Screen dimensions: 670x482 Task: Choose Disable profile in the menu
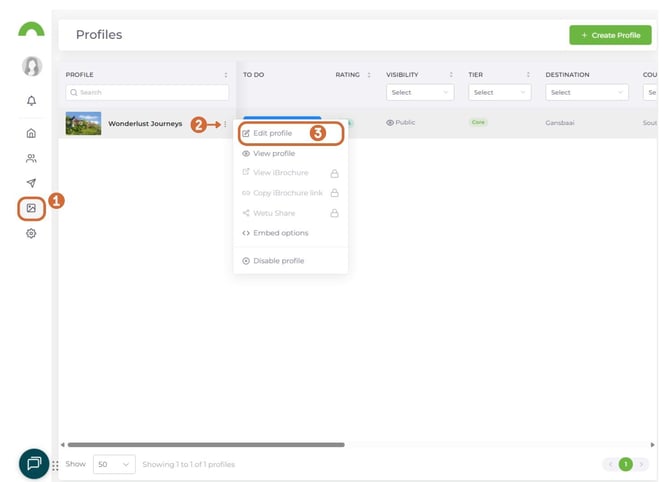click(278, 261)
